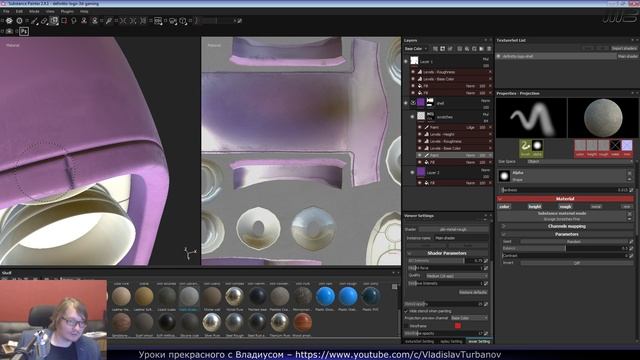Click the delete layer trash icon
The height and width of the screenshot is (360, 640).
pyautogui.click(x=489, y=49)
